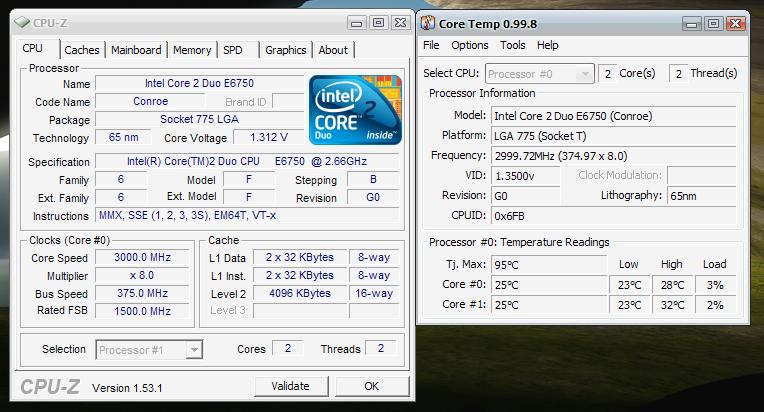The width and height of the screenshot is (764, 412).
Task: Click the Tj. Max value 95°C
Action: pyautogui.click(x=549, y=265)
